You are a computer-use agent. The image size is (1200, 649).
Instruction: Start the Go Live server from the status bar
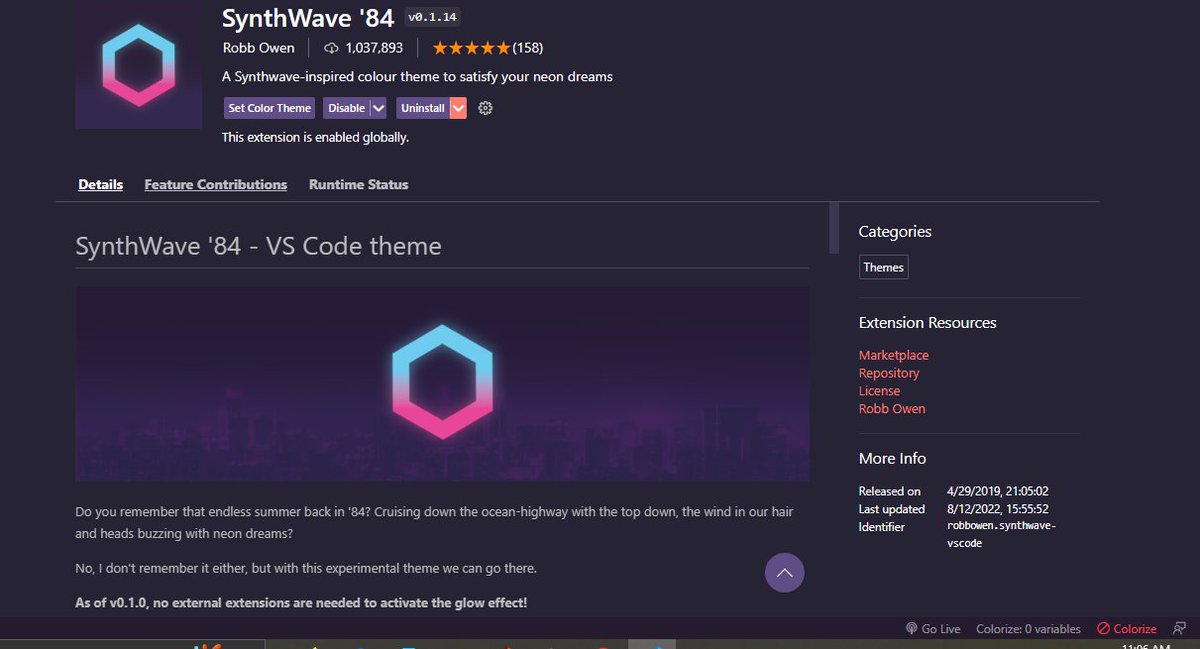934,628
